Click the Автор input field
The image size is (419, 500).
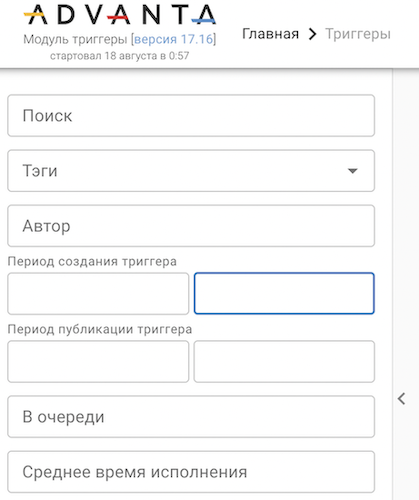(x=191, y=226)
